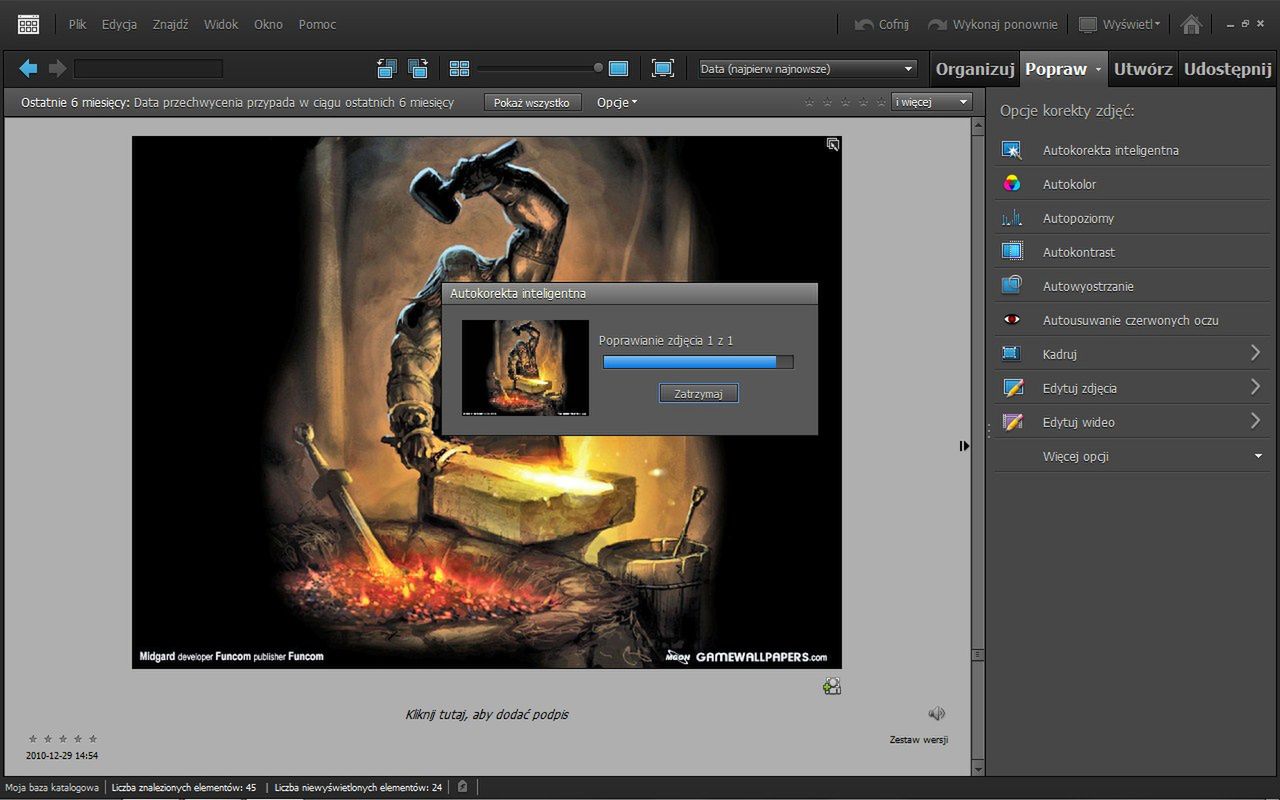Image resolution: width=1280 pixels, height=800 pixels.
Task: Rotate photo right icon
Action: pos(418,68)
